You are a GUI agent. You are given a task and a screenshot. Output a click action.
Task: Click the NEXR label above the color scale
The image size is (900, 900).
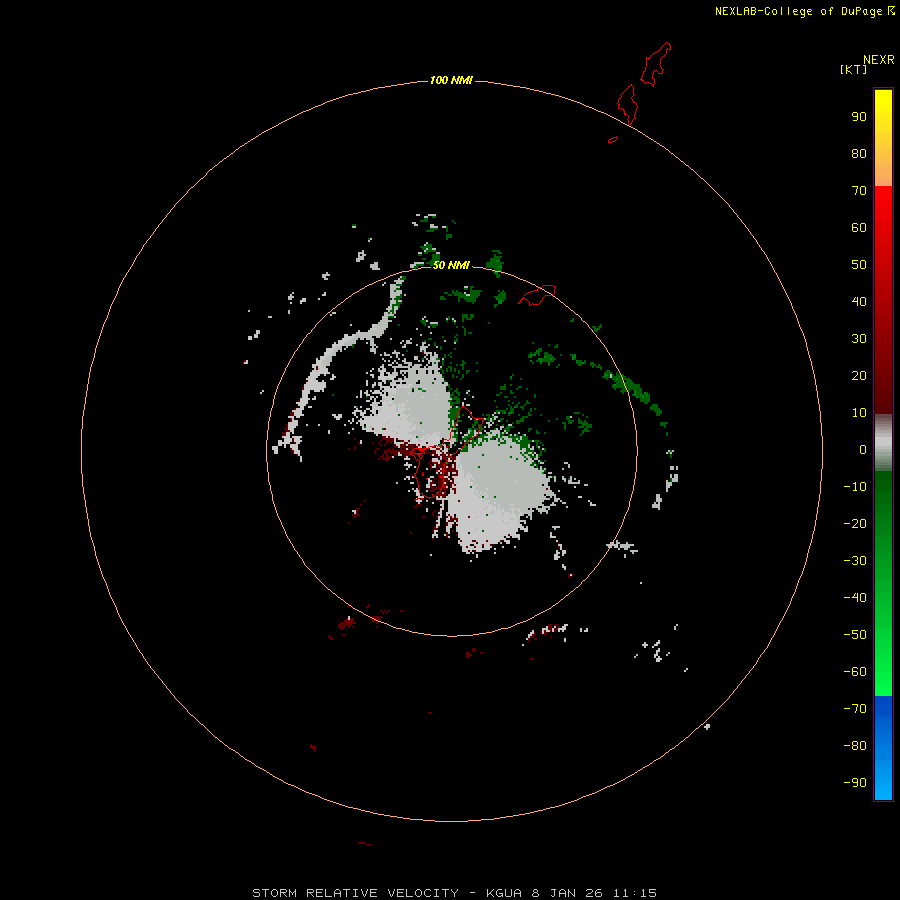[879, 60]
